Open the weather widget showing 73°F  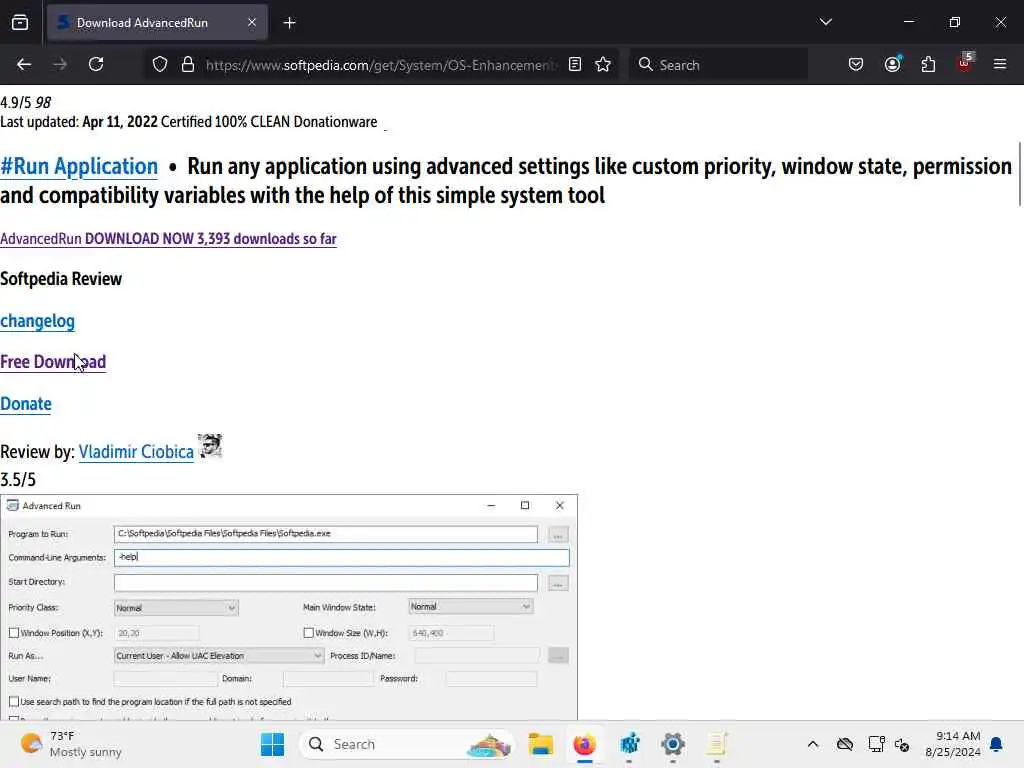pos(71,744)
